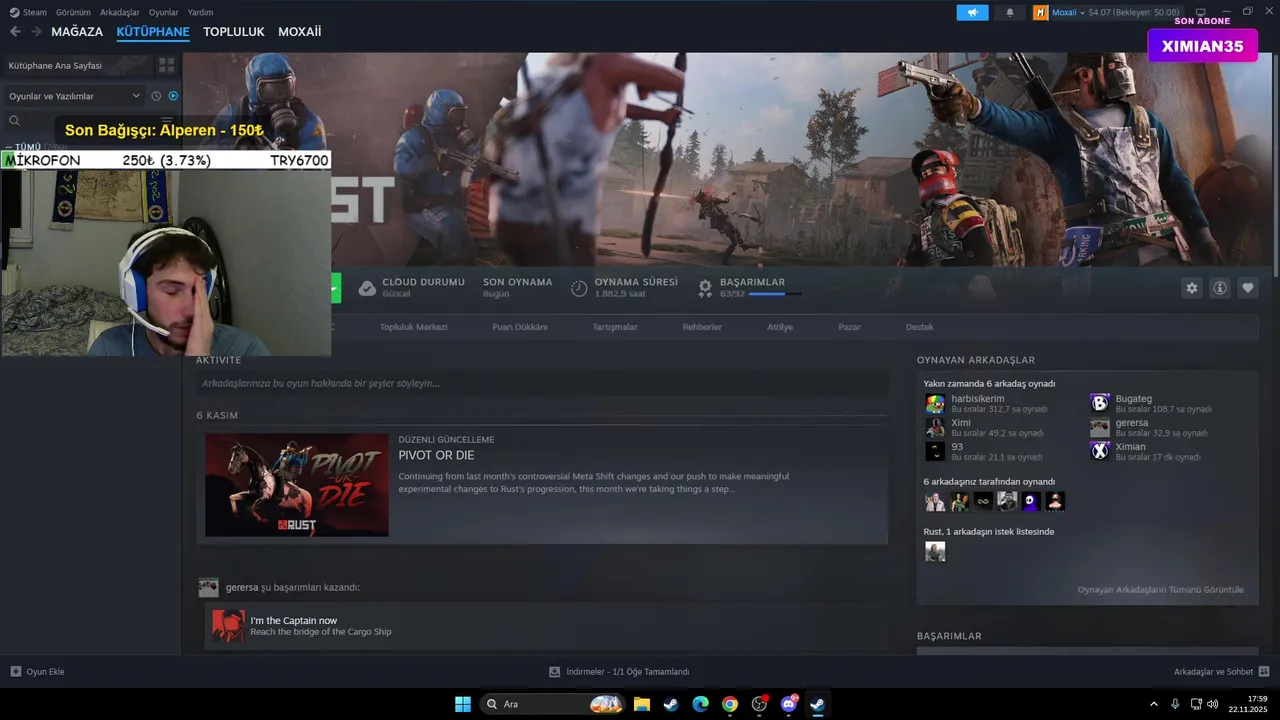The image size is (1280, 720).
Task: Show game info with the info icon
Action: [x=1220, y=288]
